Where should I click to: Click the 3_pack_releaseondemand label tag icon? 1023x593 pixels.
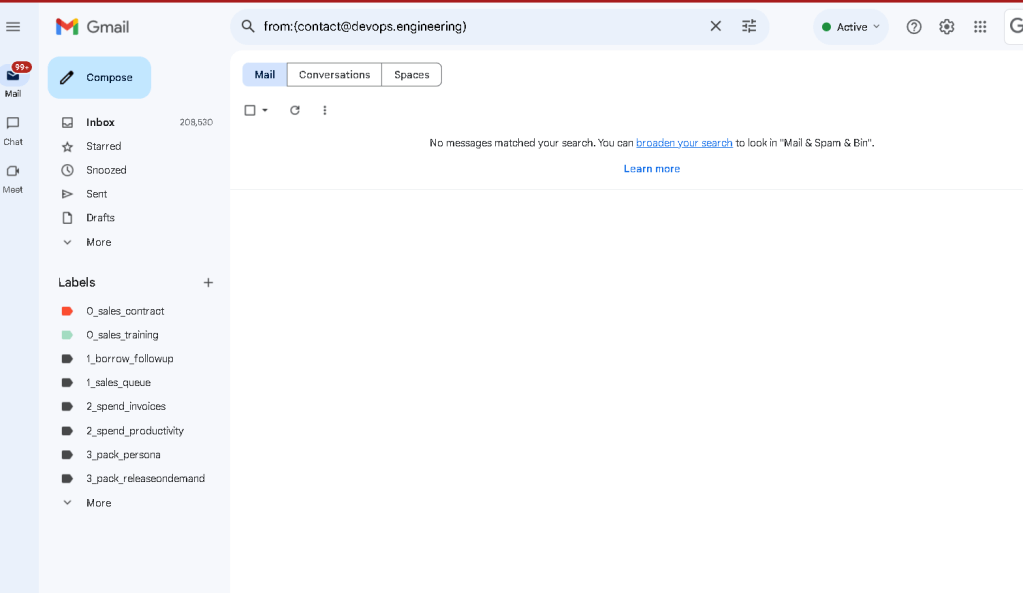pos(67,478)
